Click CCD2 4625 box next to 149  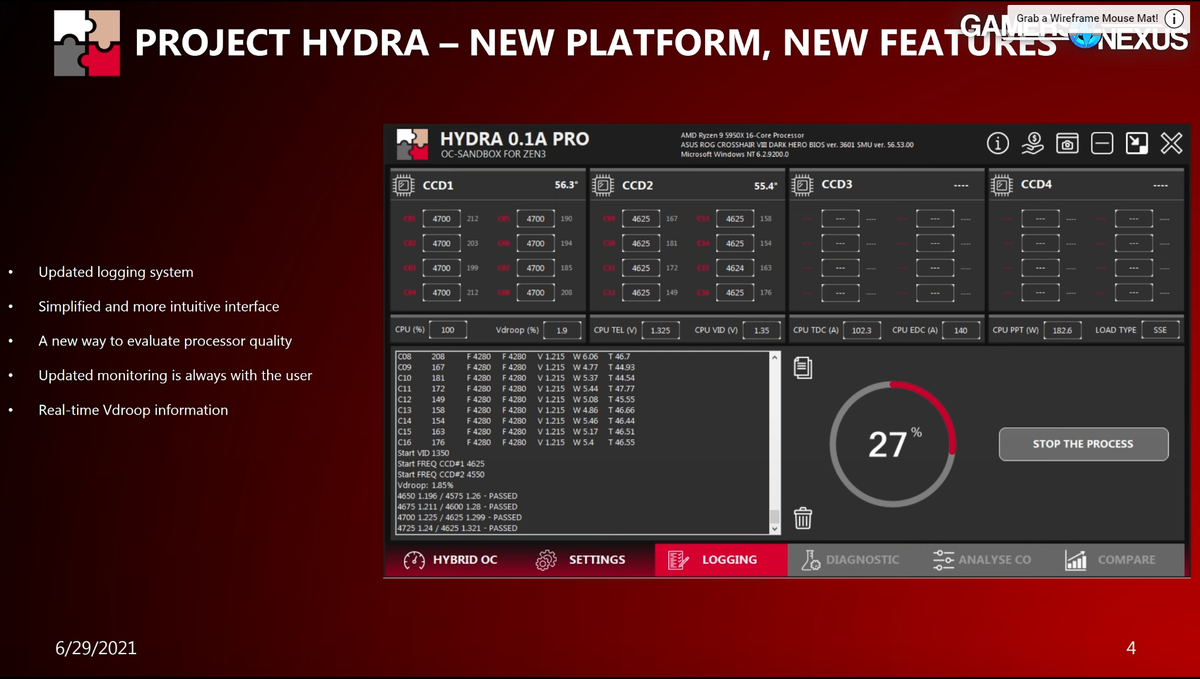(641, 293)
